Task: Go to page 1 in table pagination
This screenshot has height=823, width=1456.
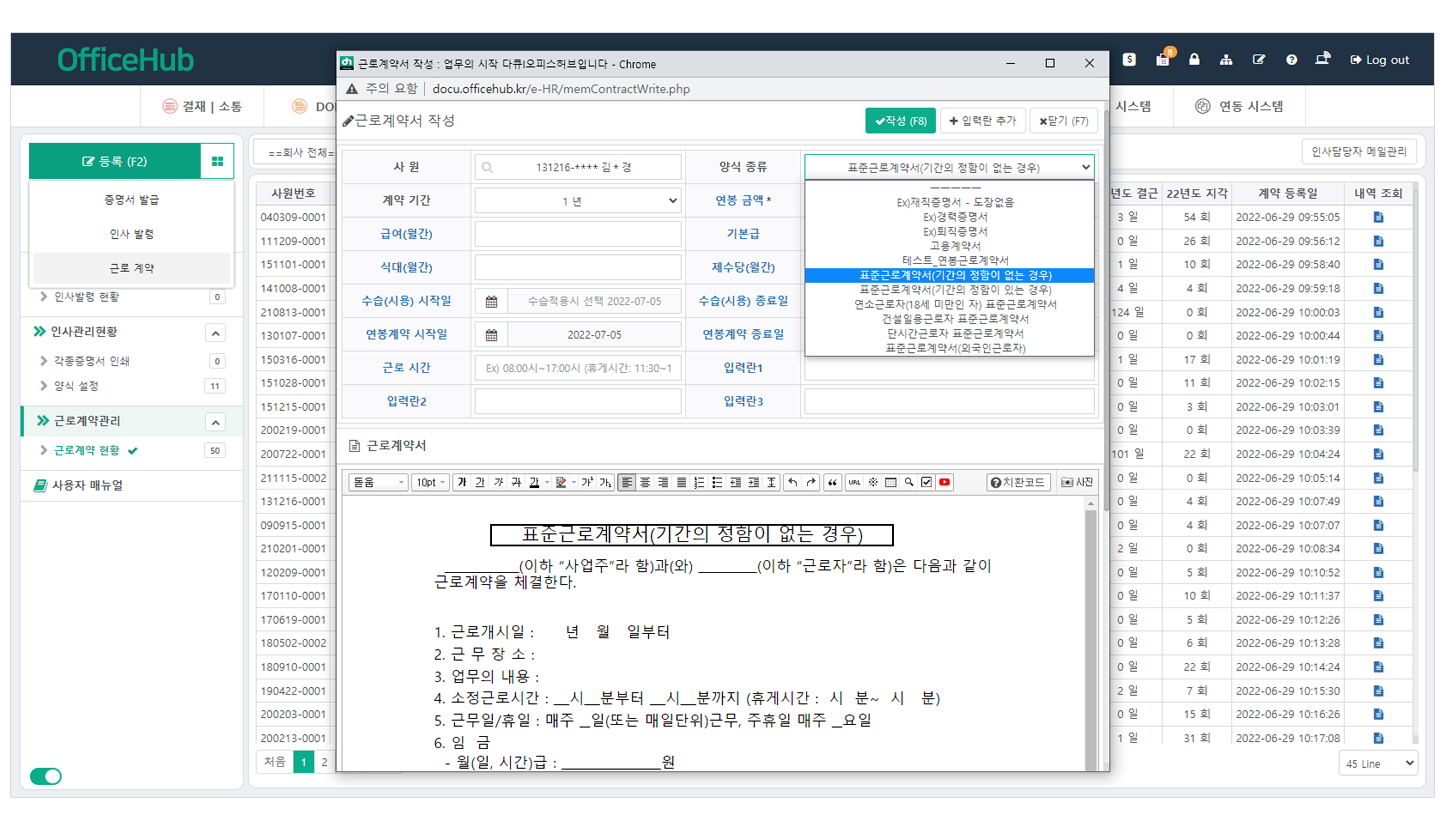Action: pyautogui.click(x=302, y=762)
